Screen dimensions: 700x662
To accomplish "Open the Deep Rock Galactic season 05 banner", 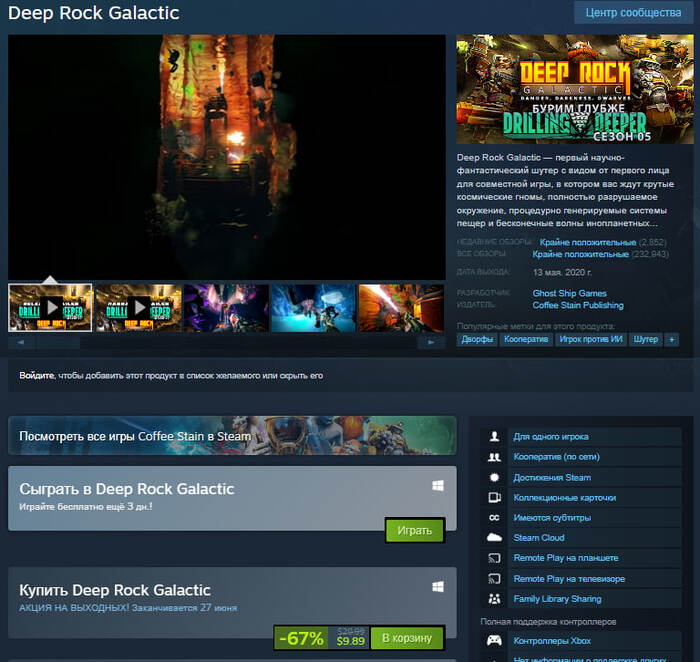I will point(575,89).
